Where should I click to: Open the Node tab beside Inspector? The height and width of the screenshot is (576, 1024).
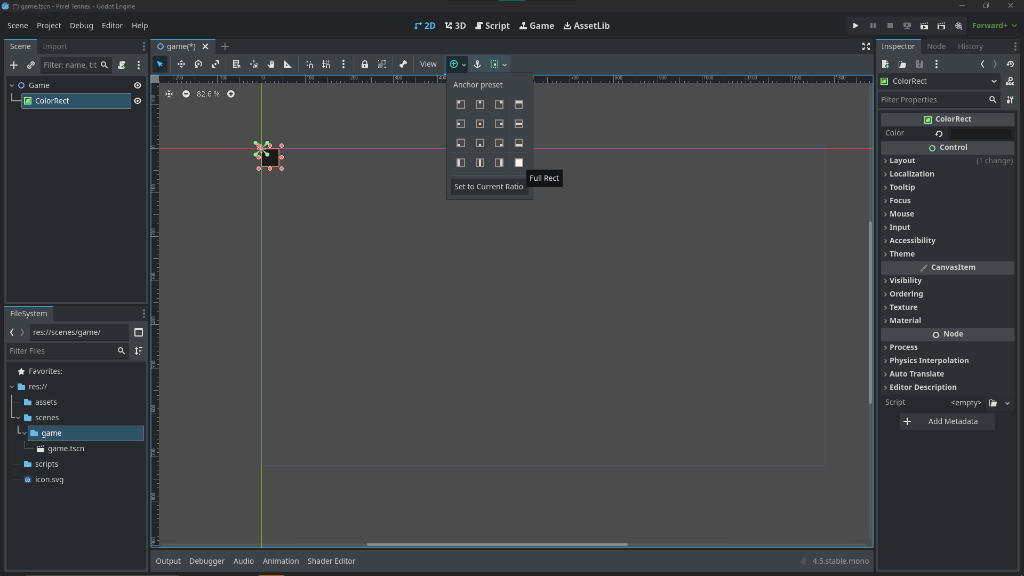(x=936, y=46)
